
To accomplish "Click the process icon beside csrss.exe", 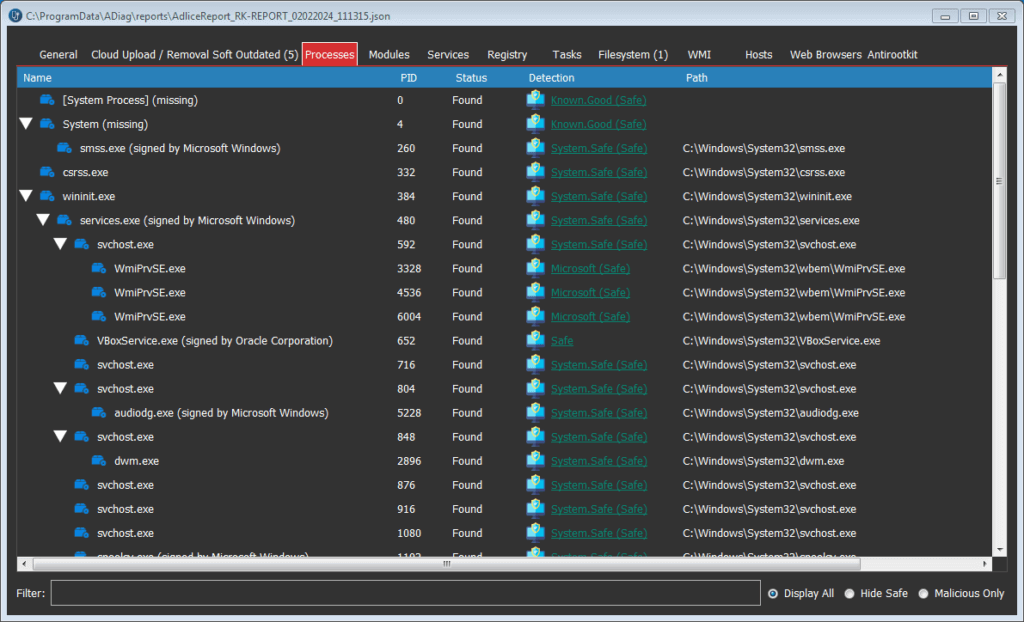I will 47,172.
